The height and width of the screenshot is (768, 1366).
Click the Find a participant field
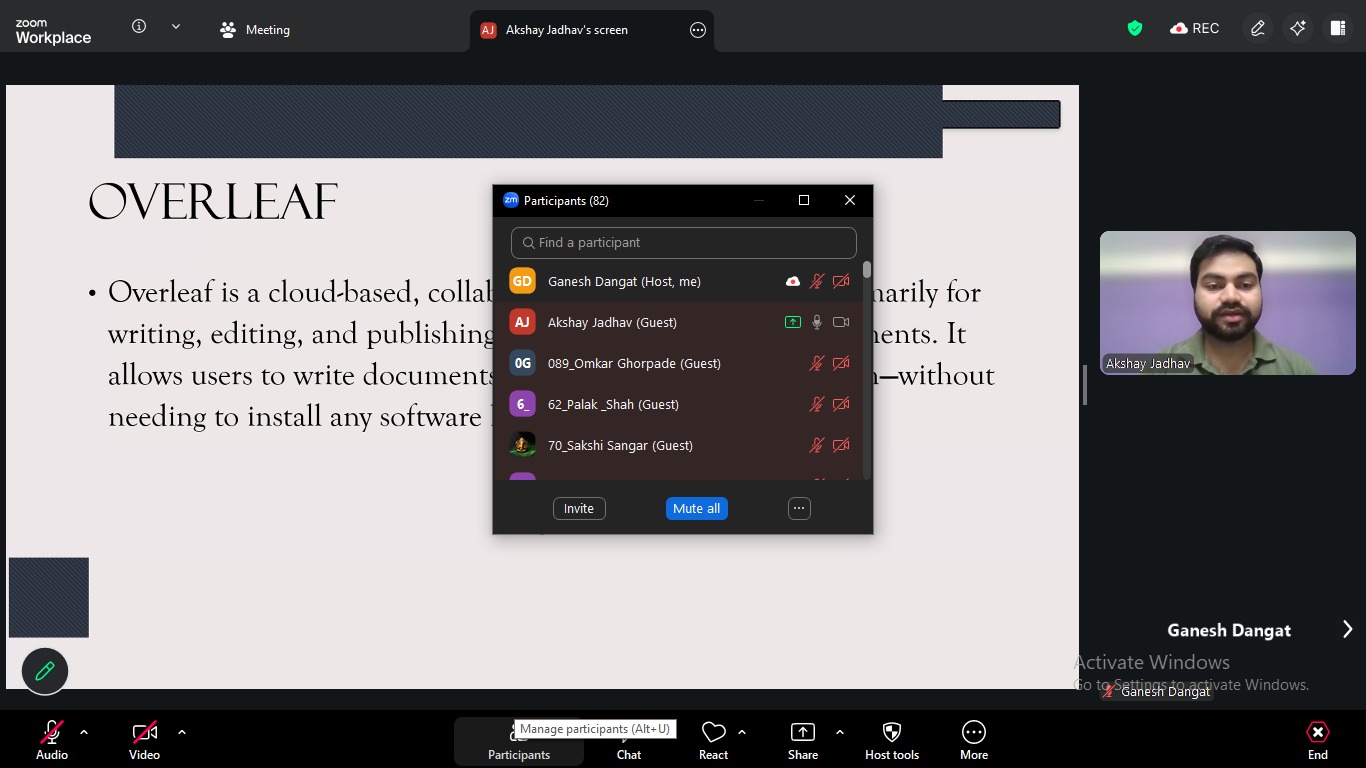(684, 243)
